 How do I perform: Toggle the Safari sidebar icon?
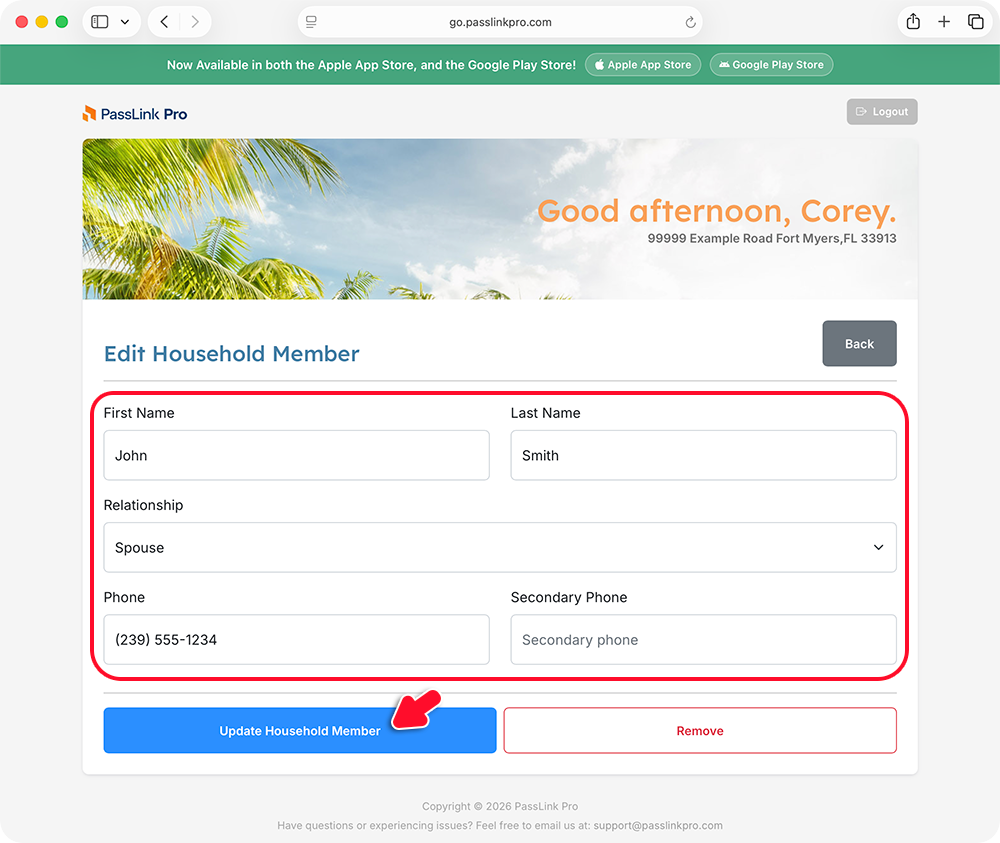(100, 22)
